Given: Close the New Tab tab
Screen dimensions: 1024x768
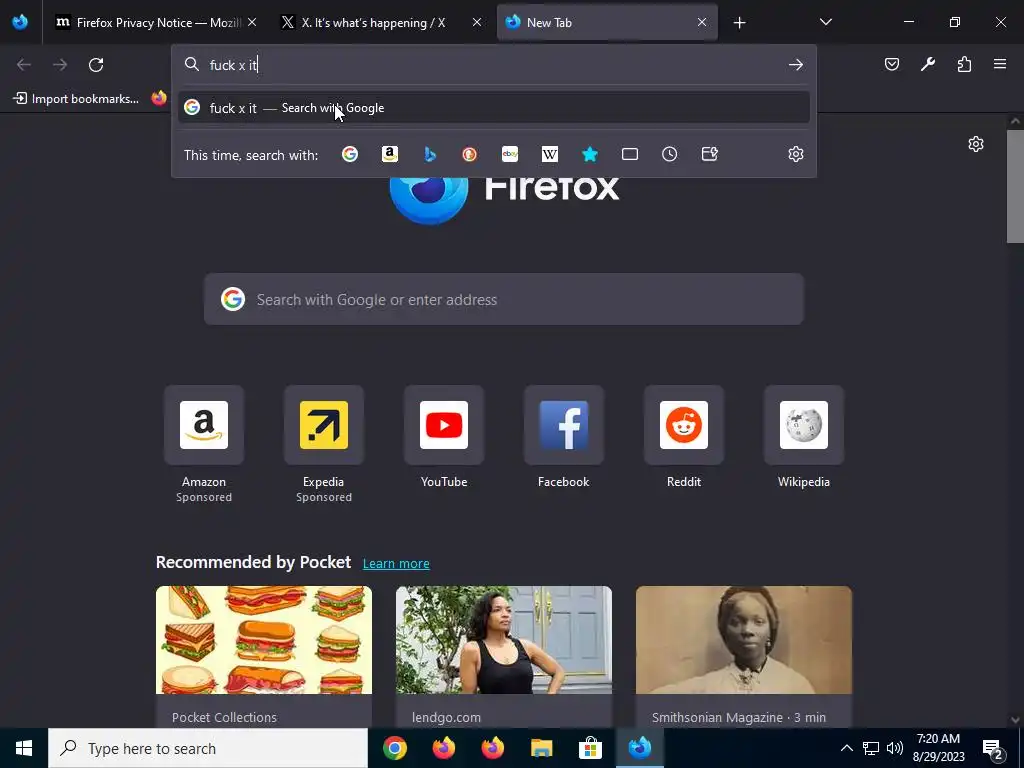Looking at the screenshot, I should (701, 22).
